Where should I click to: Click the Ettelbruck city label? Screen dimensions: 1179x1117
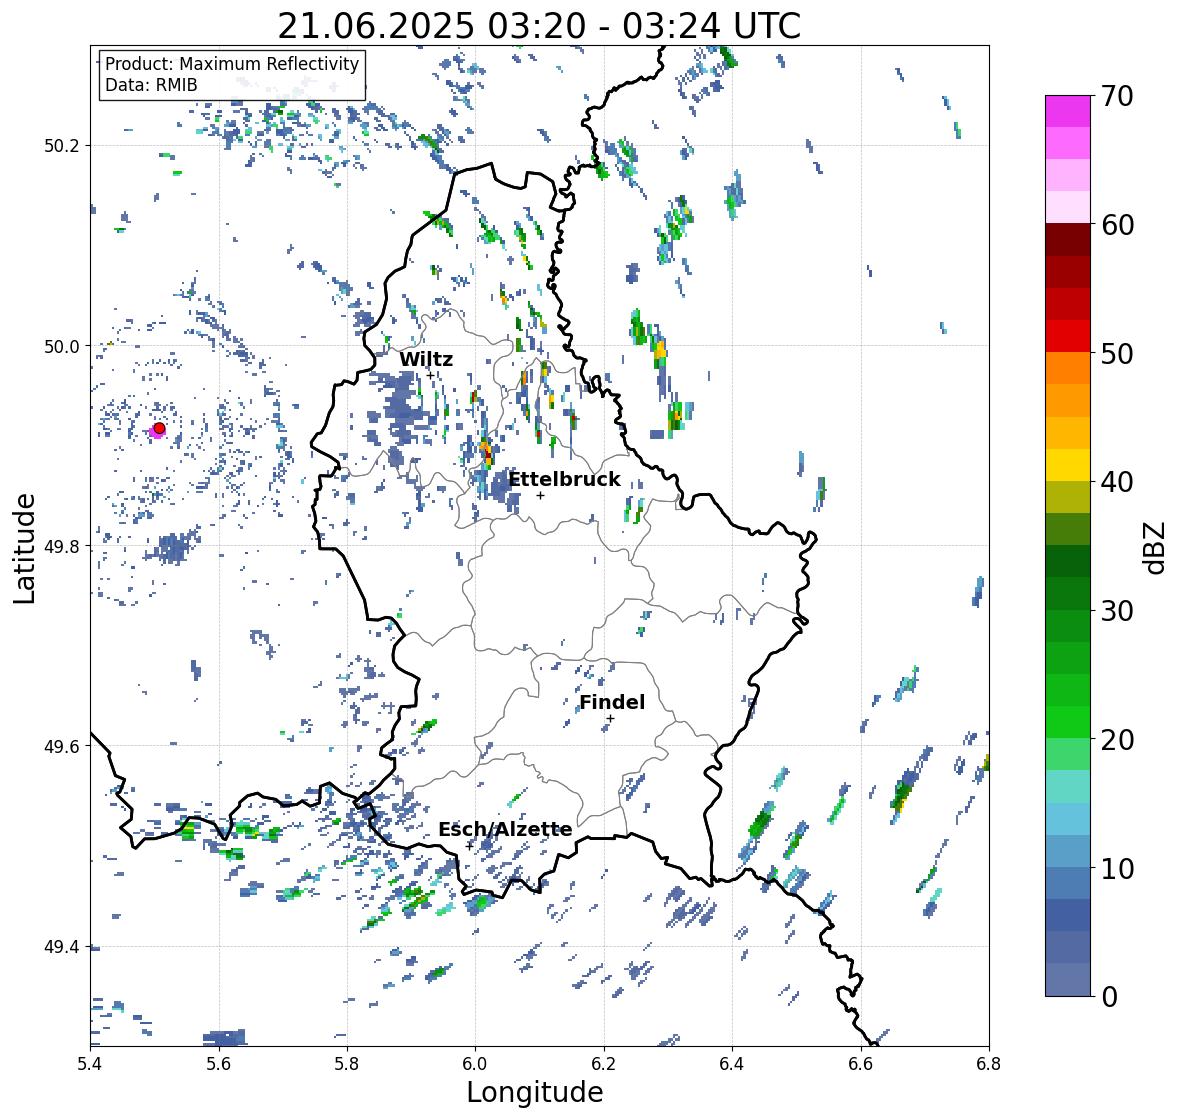pyautogui.click(x=565, y=479)
